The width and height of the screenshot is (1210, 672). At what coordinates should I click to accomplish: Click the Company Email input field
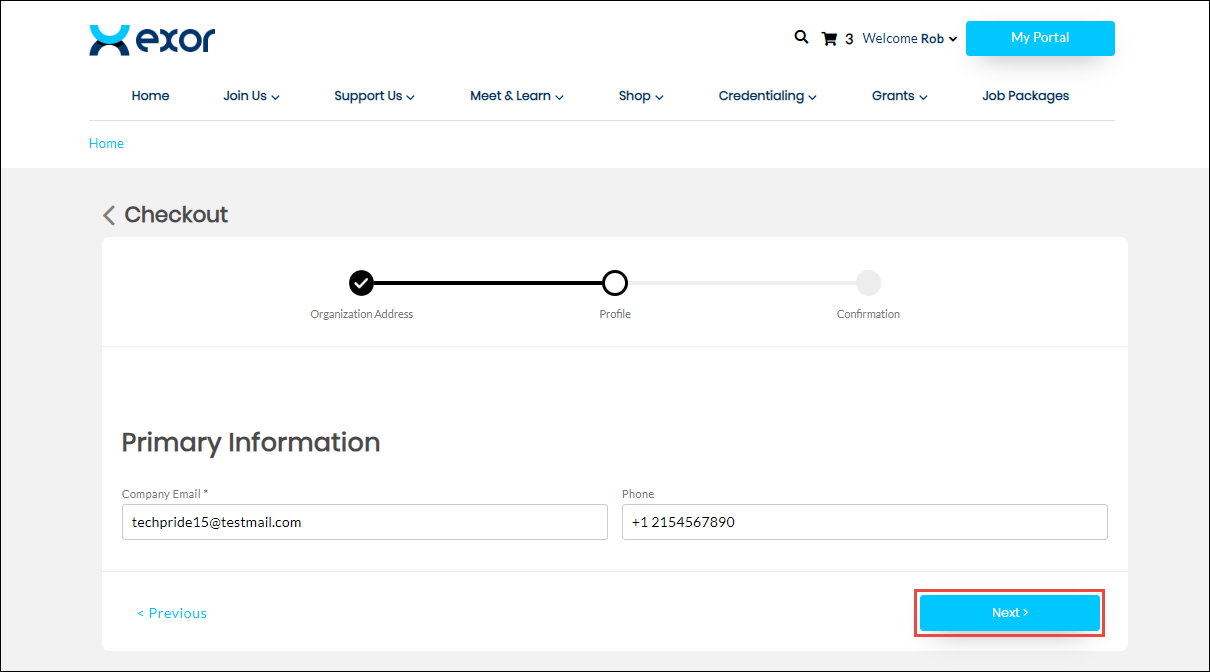(x=364, y=522)
